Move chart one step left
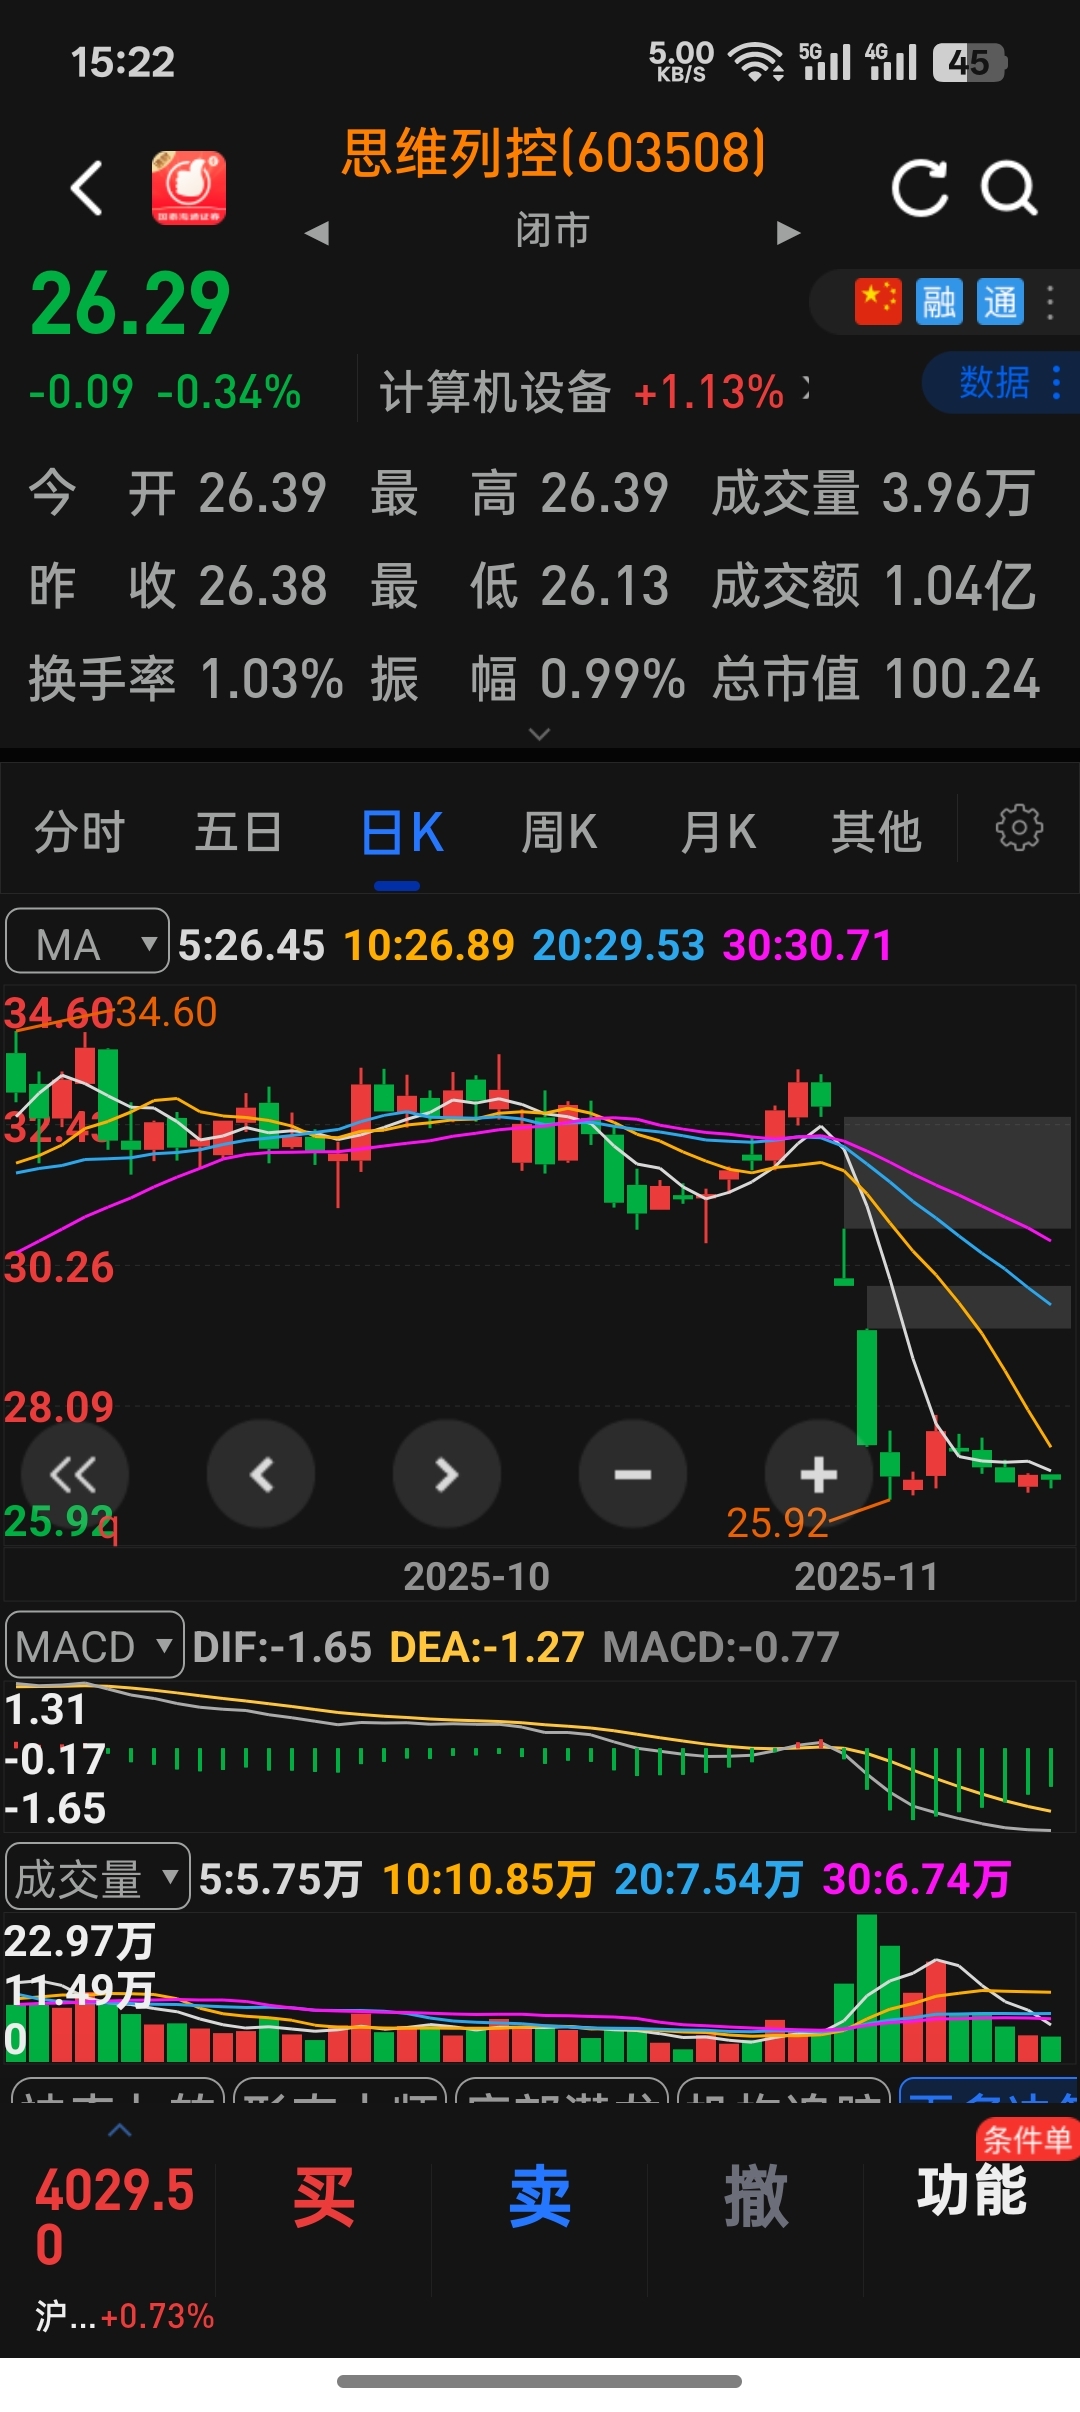1080x2412 pixels. point(261,1474)
